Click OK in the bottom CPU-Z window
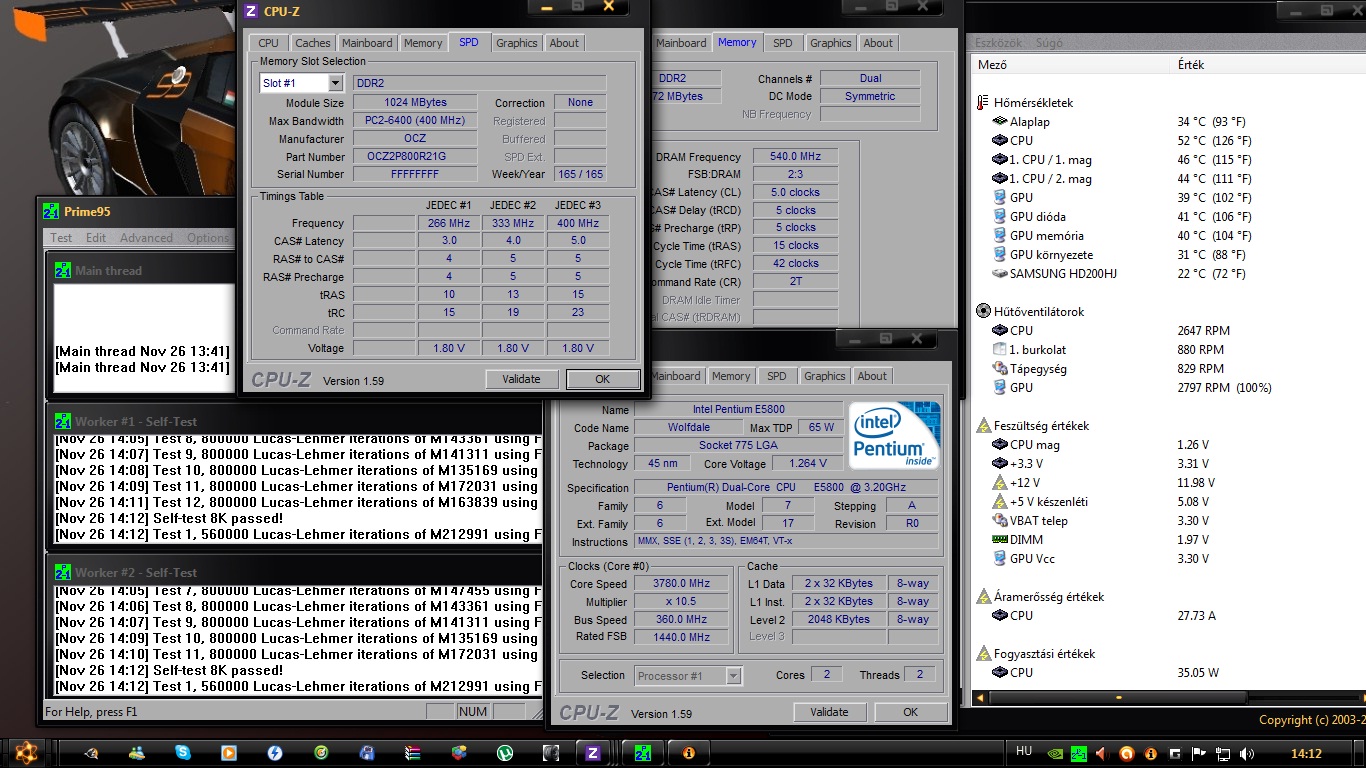The width and height of the screenshot is (1366, 768). pyautogui.click(x=910, y=712)
